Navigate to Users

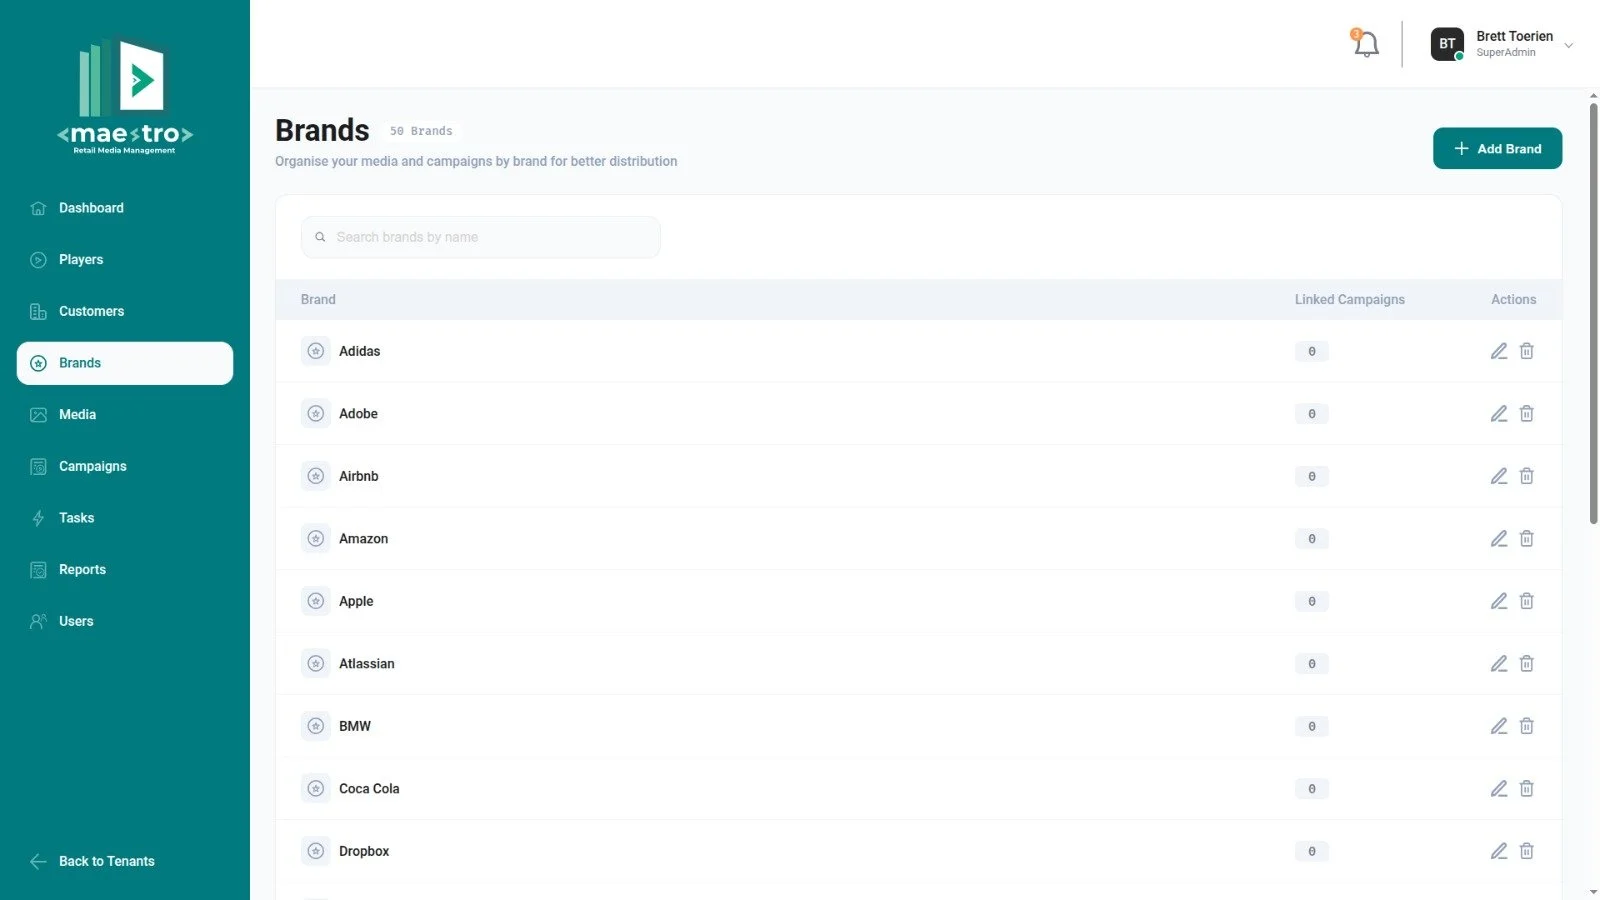click(125, 621)
